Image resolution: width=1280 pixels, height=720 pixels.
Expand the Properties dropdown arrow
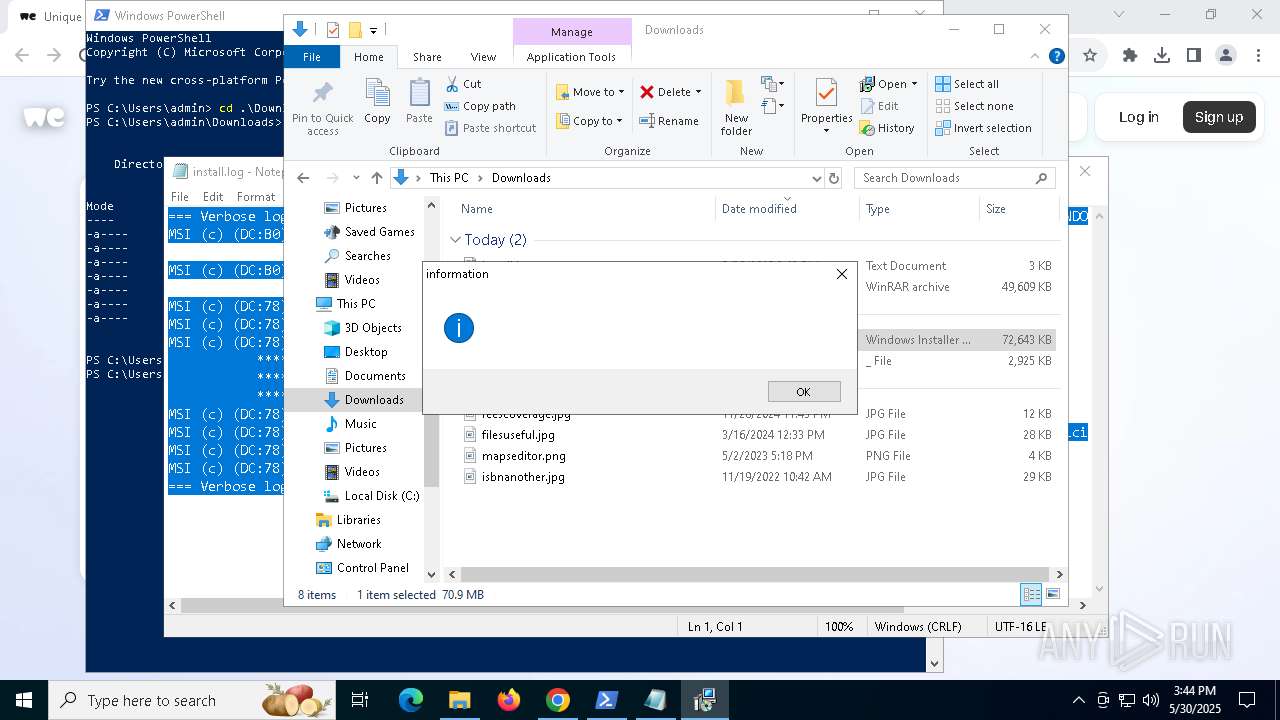[x=826, y=131]
